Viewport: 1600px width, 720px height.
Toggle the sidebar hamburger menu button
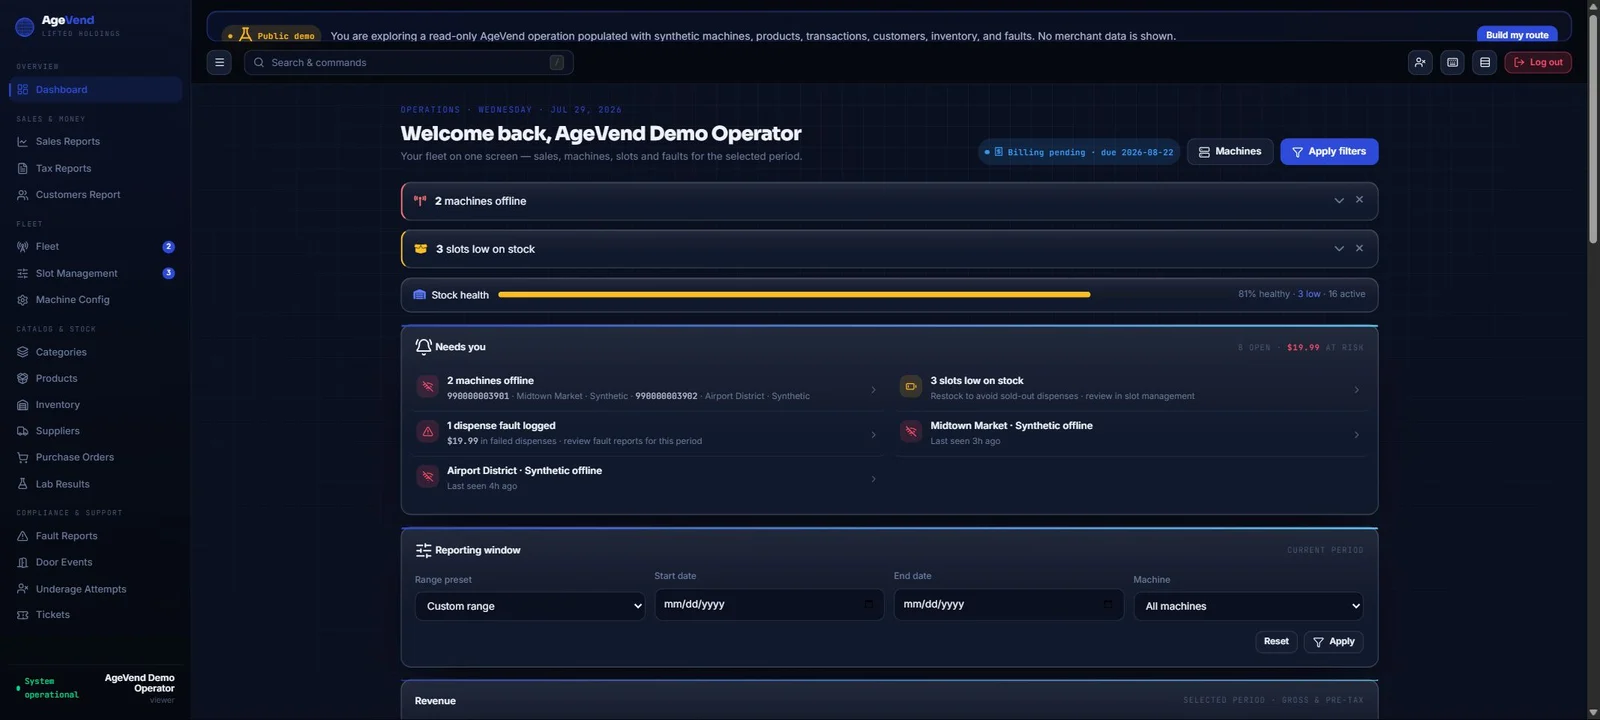[219, 62]
